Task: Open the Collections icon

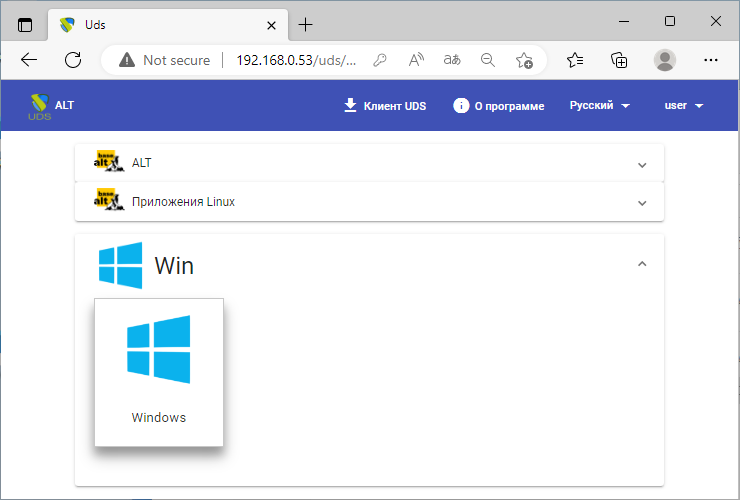Action: 619,60
